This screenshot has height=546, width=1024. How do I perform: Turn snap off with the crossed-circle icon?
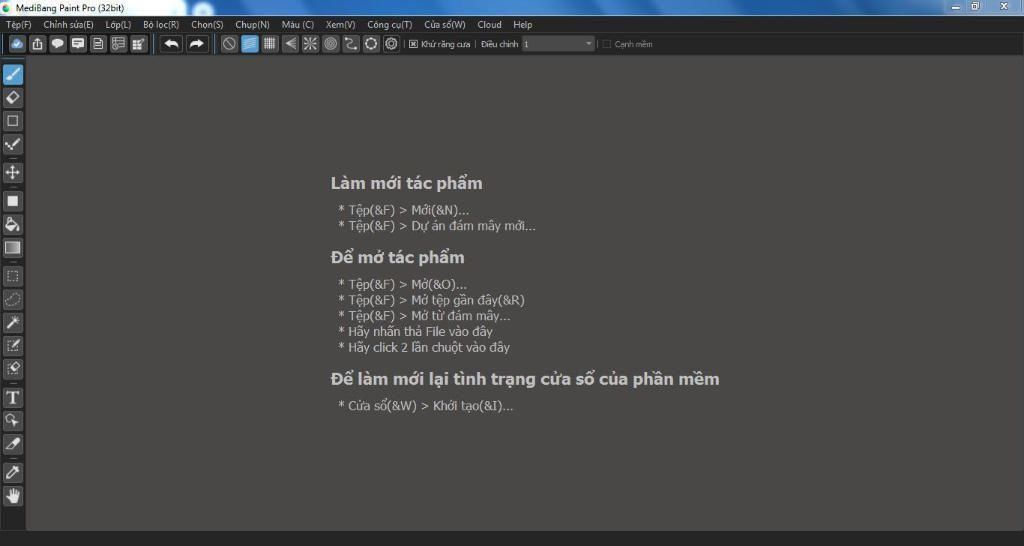pos(229,44)
